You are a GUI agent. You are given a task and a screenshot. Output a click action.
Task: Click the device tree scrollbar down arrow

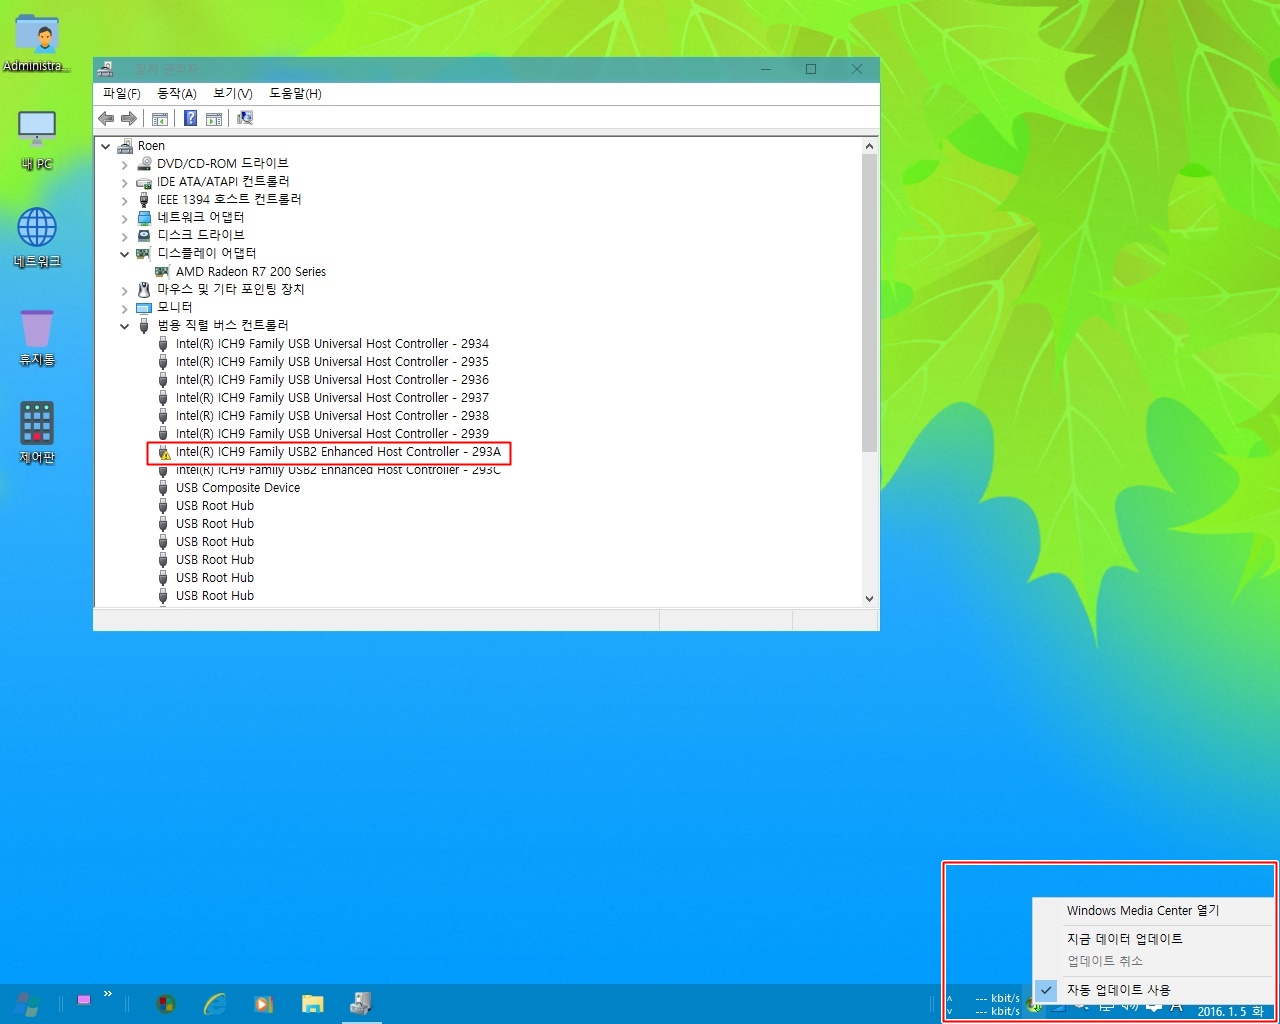pyautogui.click(x=869, y=598)
